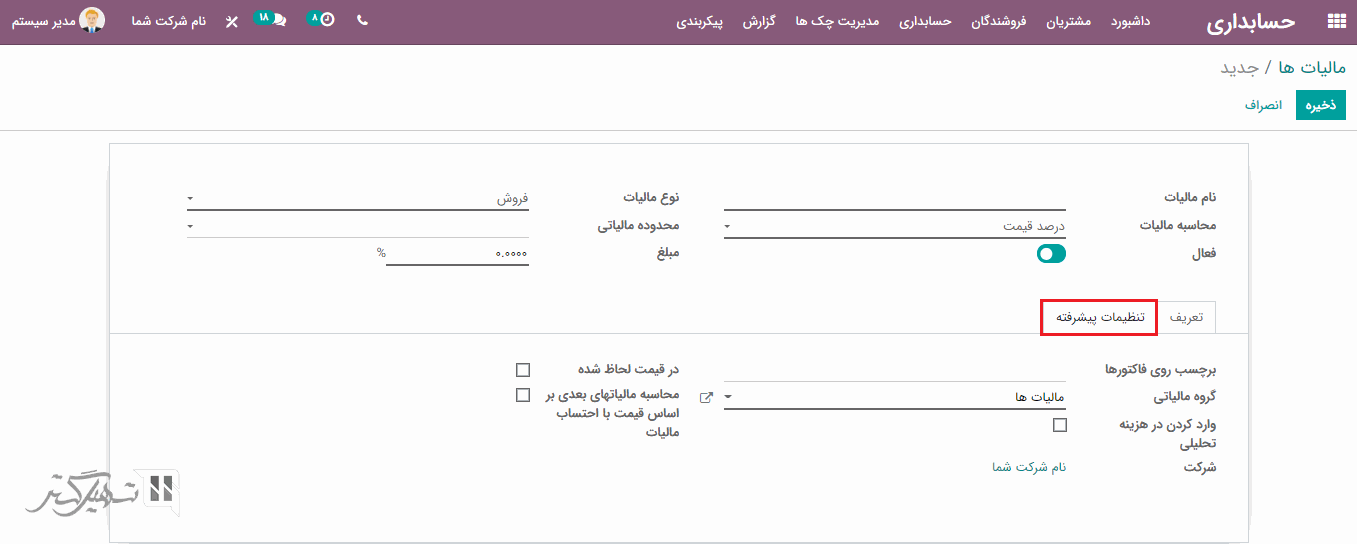
Task: Open activities clock icon with badge 8
Action: click(x=325, y=21)
